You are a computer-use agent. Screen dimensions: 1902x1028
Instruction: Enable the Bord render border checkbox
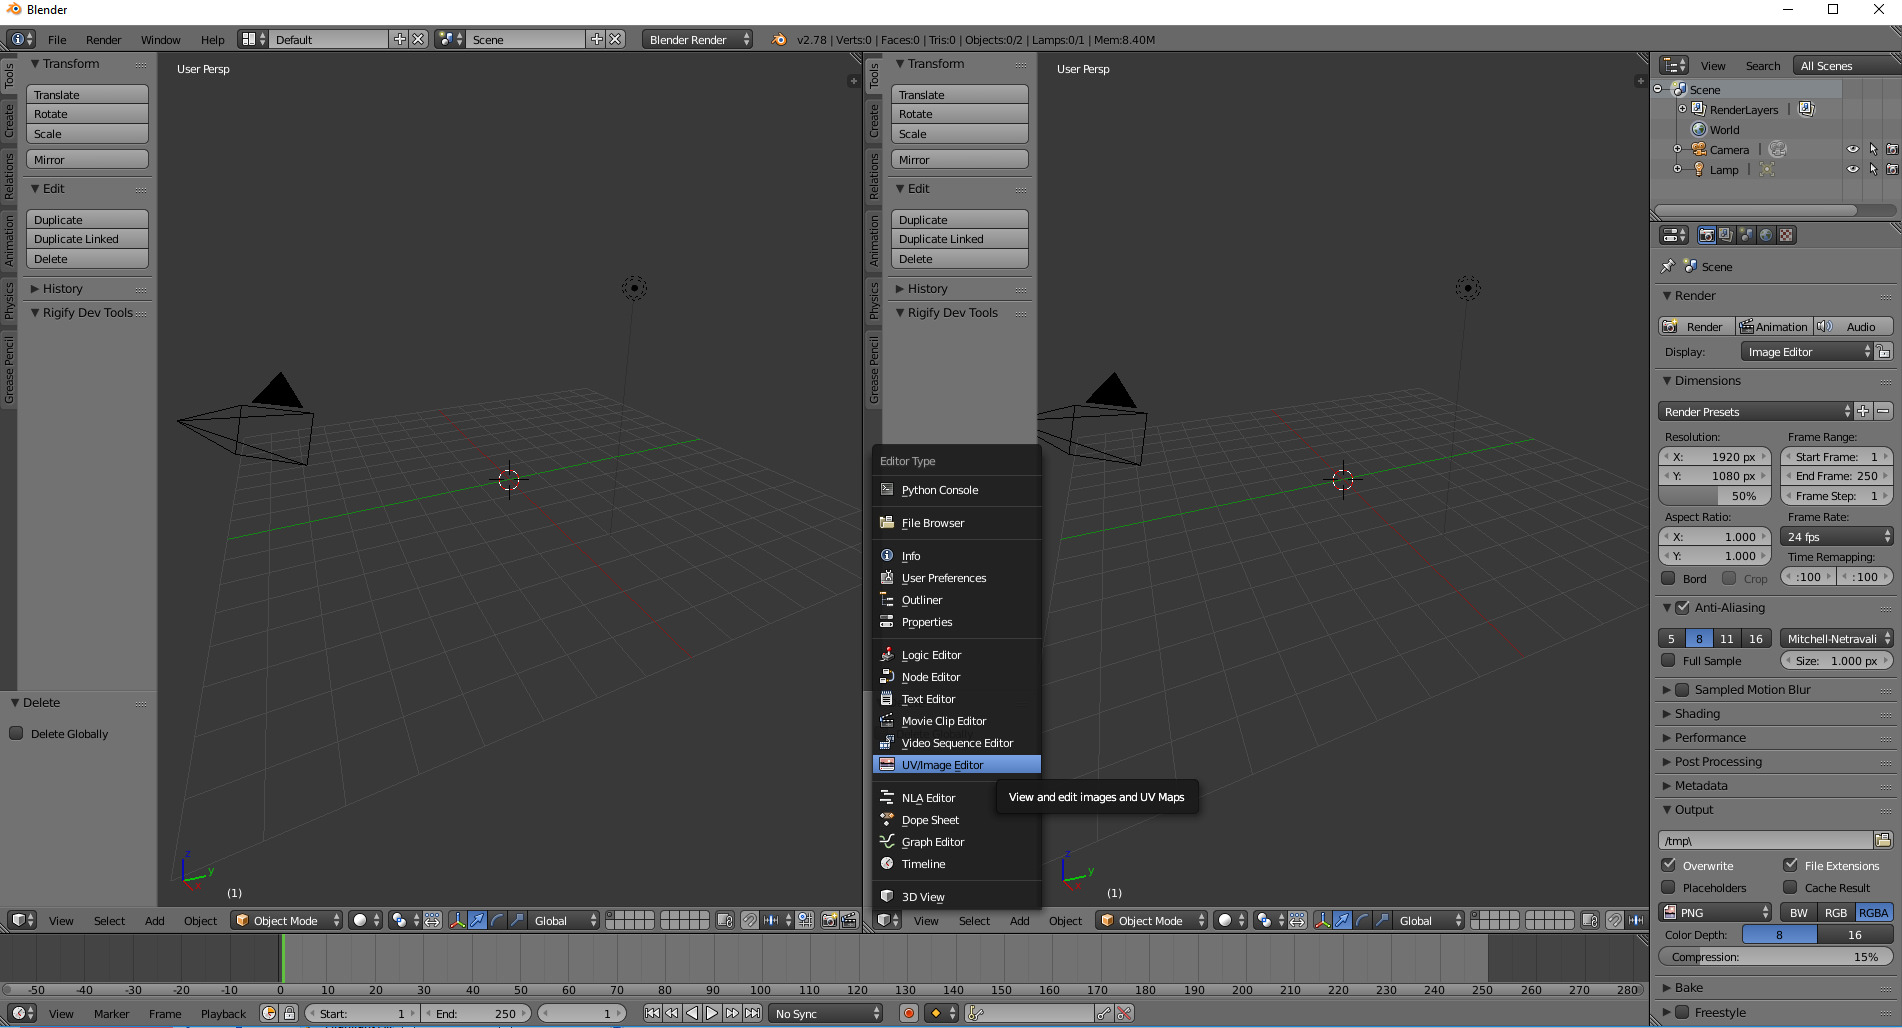[x=1668, y=578]
